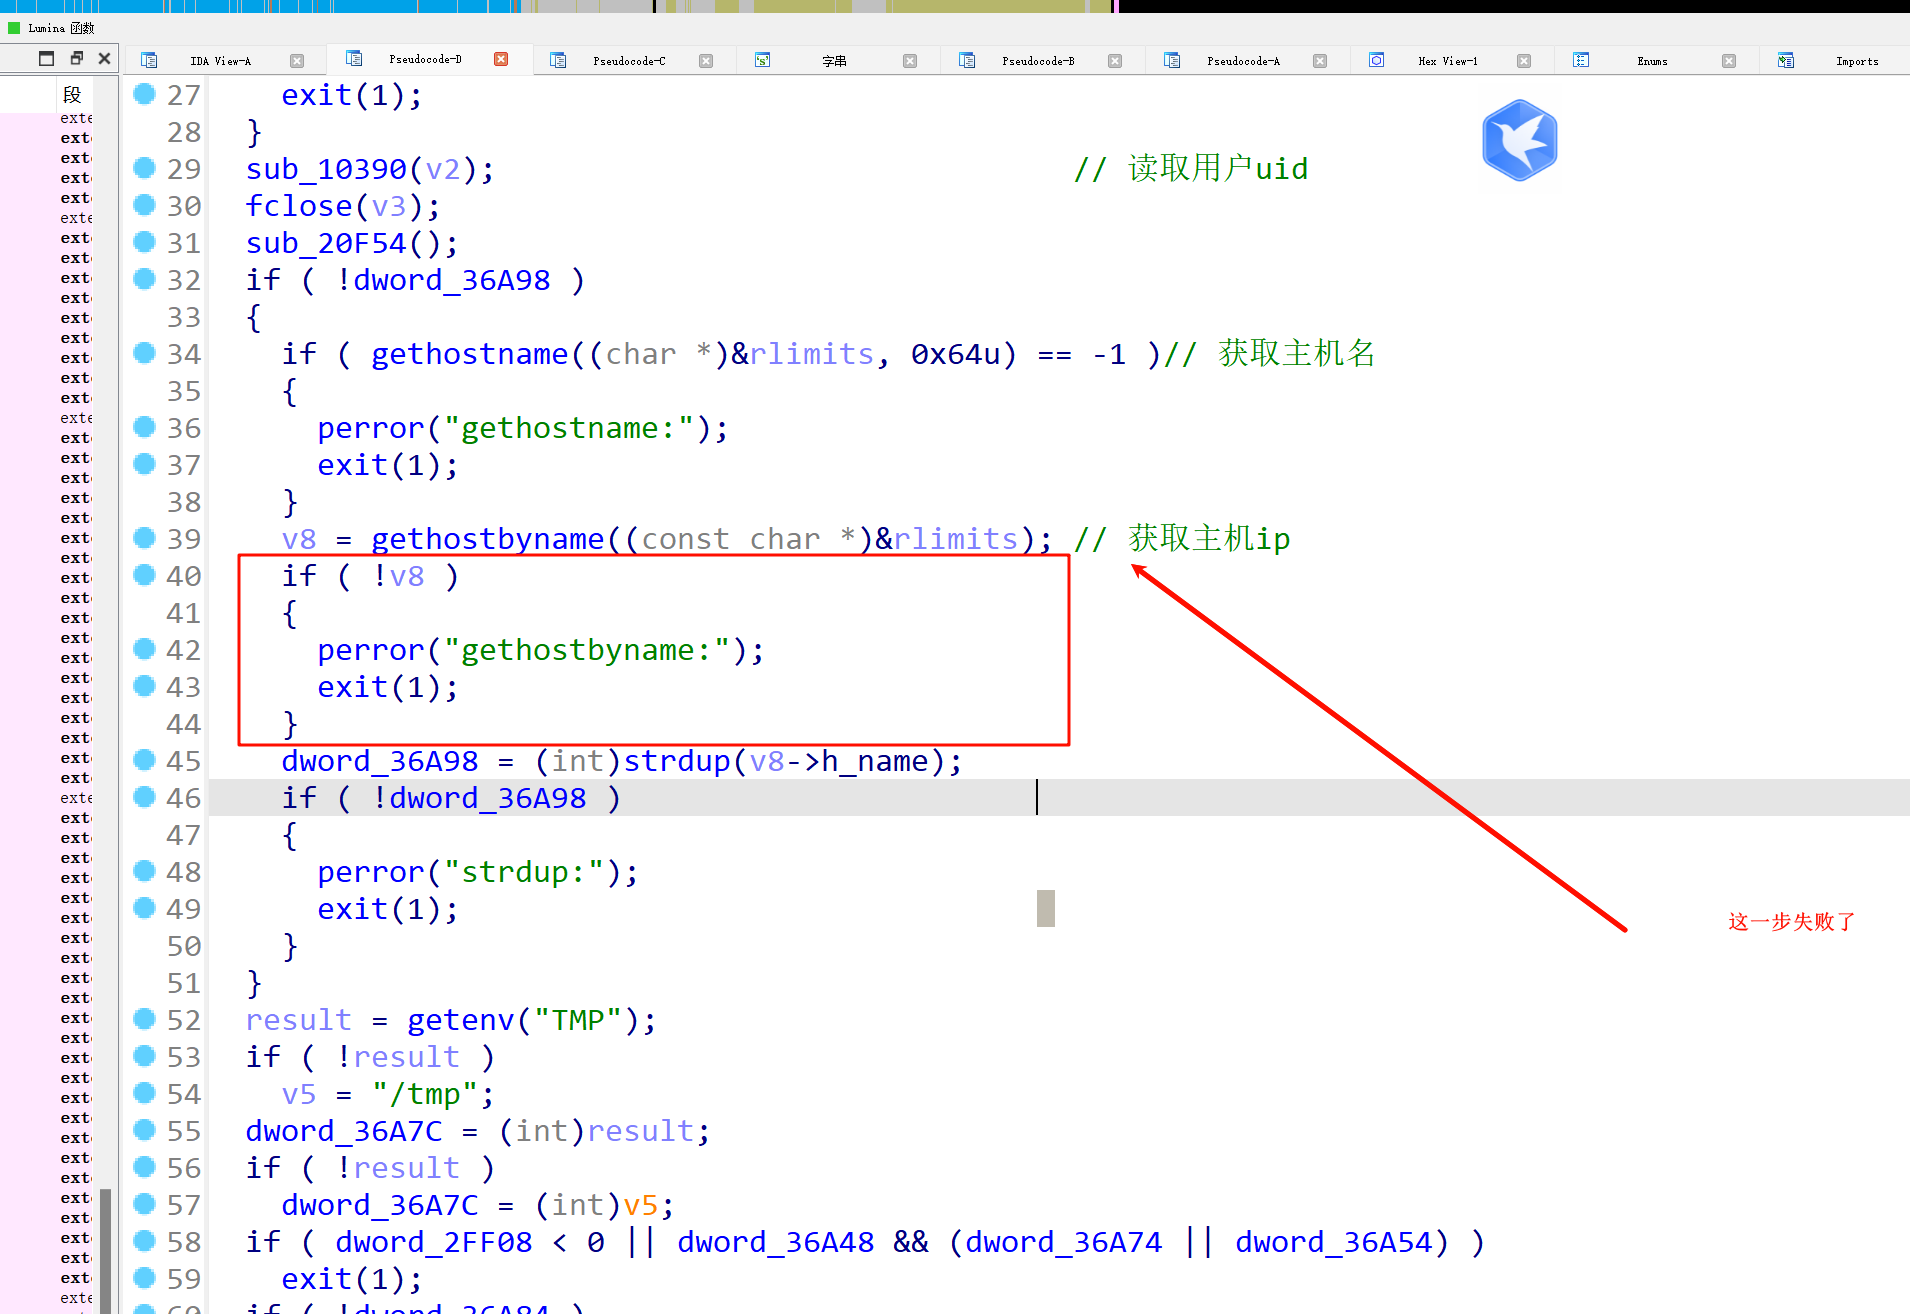Switch to the Pseudocode-B tab
Viewport: 1910px width, 1314px height.
click(x=1038, y=61)
